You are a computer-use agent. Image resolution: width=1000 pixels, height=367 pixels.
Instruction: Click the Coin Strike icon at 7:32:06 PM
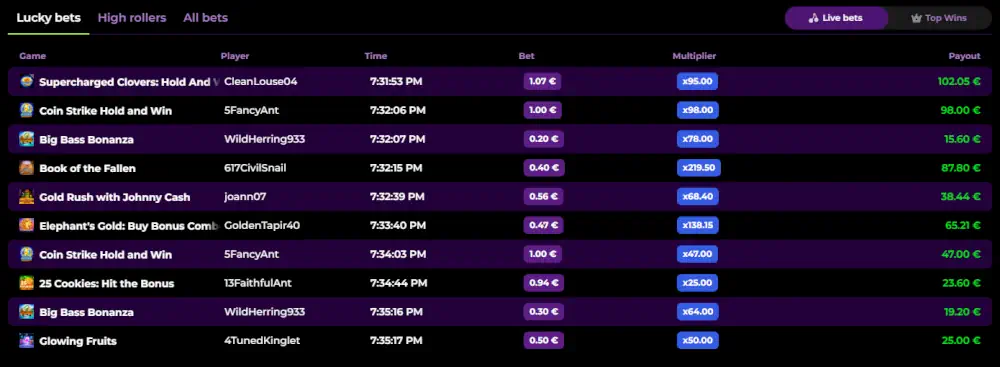(27, 110)
